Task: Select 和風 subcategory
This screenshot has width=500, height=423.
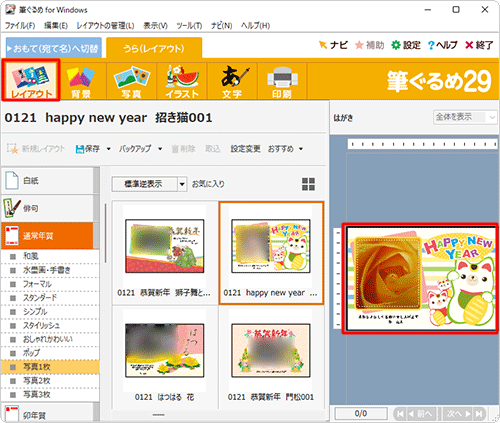Action: point(50,256)
